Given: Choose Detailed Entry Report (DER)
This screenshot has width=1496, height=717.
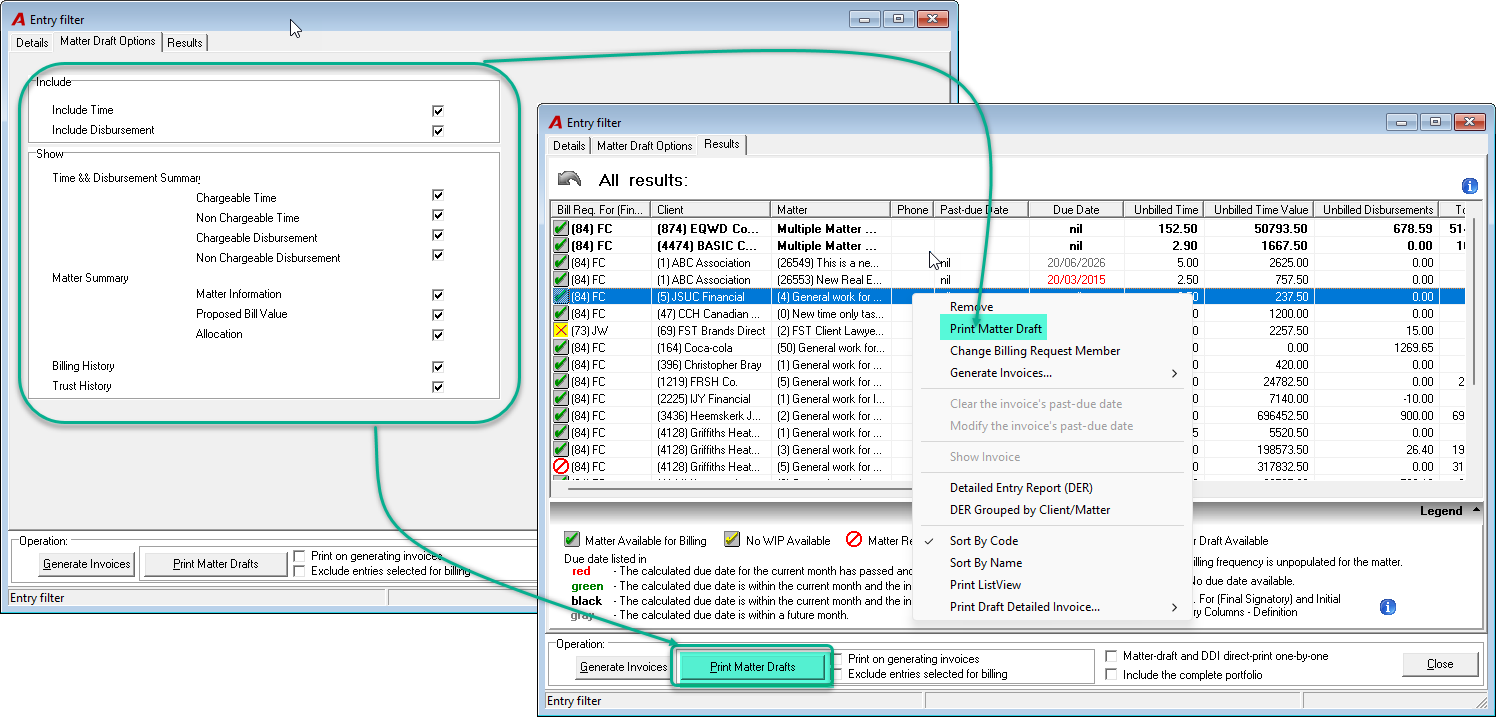Looking at the screenshot, I should coord(1021,488).
